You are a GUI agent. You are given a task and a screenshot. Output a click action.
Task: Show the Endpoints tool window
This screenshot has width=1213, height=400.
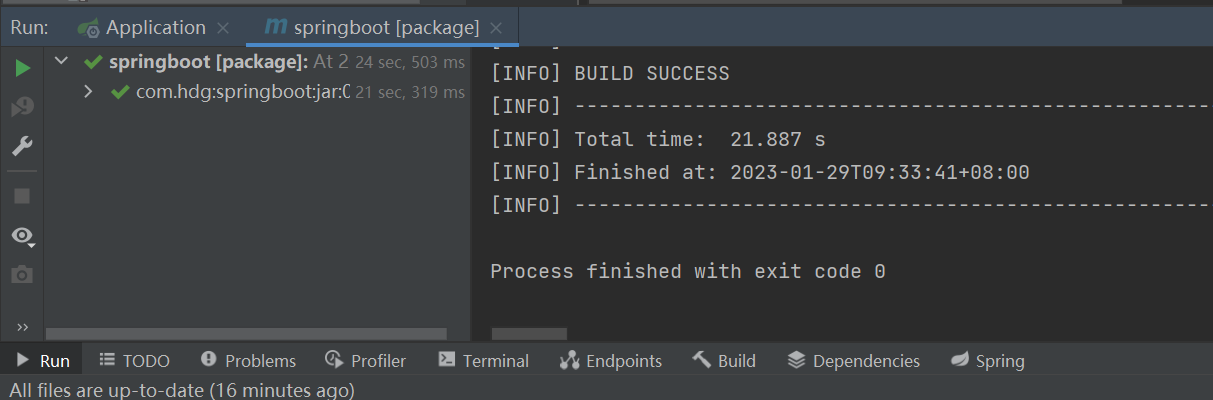click(611, 361)
